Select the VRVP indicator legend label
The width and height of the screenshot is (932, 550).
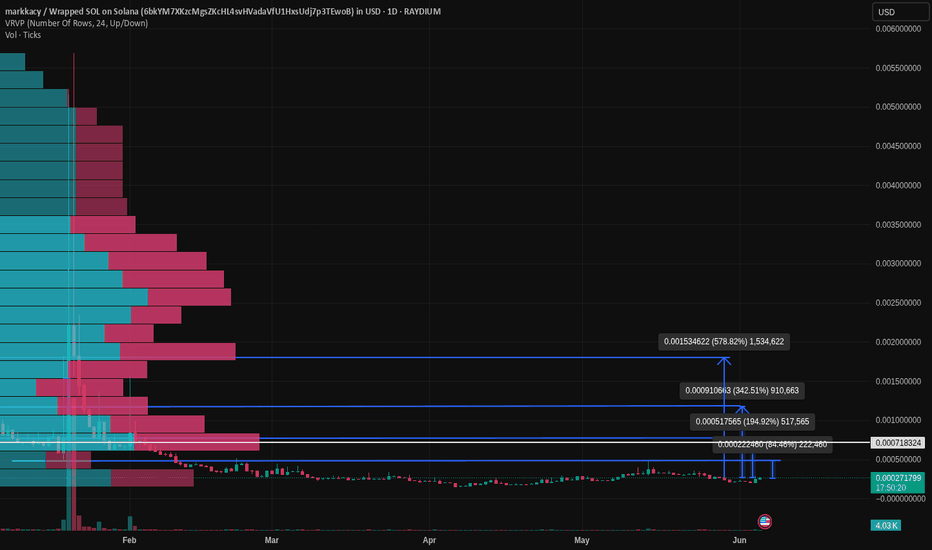(76, 23)
